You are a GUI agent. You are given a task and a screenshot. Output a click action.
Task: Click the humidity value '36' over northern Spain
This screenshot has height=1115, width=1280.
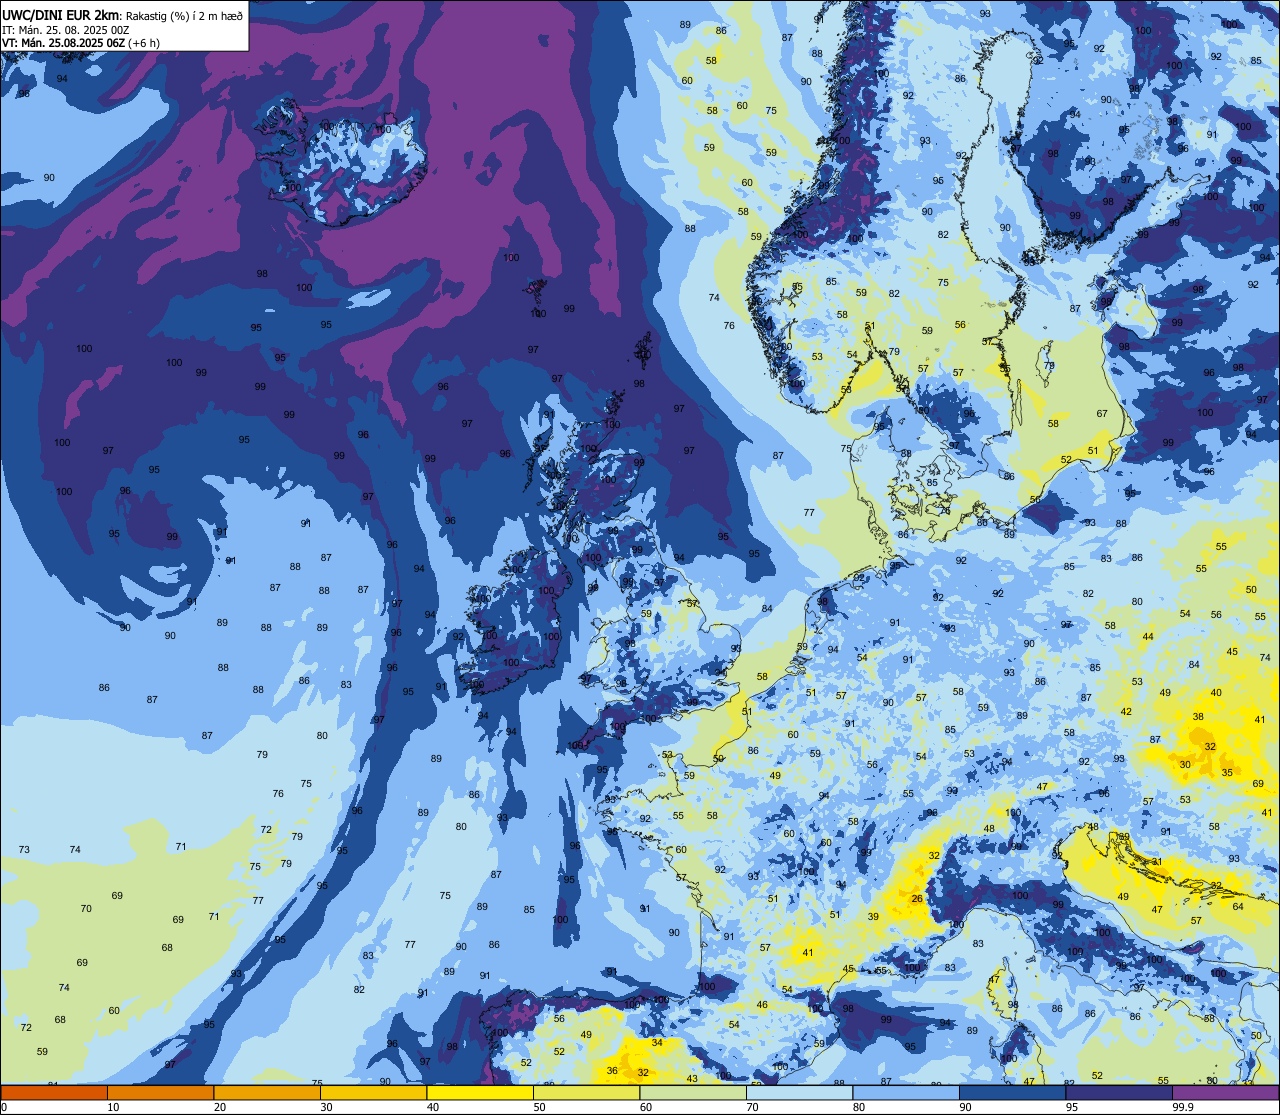(612, 1070)
